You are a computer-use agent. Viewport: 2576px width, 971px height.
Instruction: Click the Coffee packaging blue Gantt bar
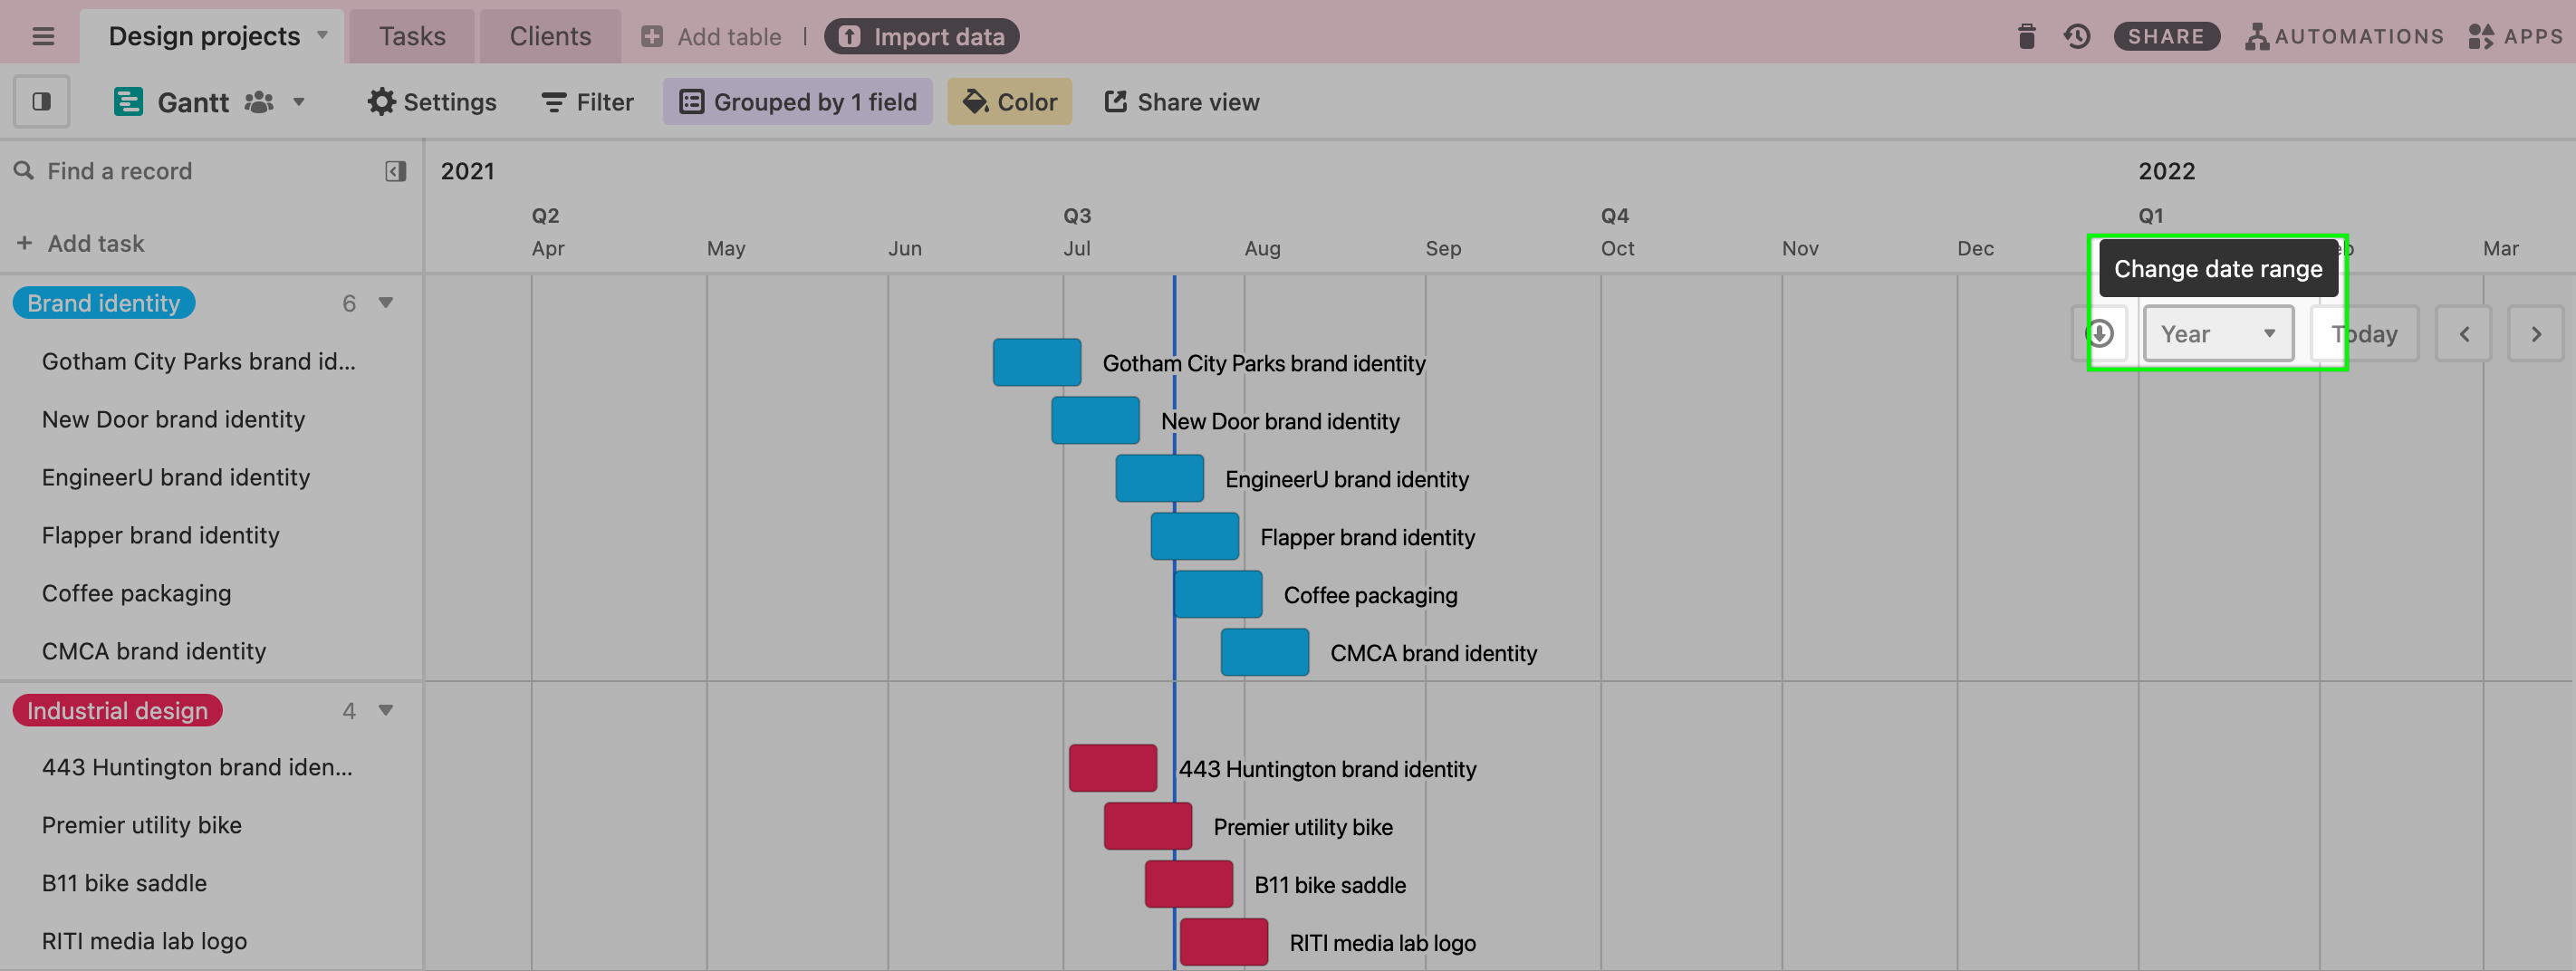coord(1218,594)
